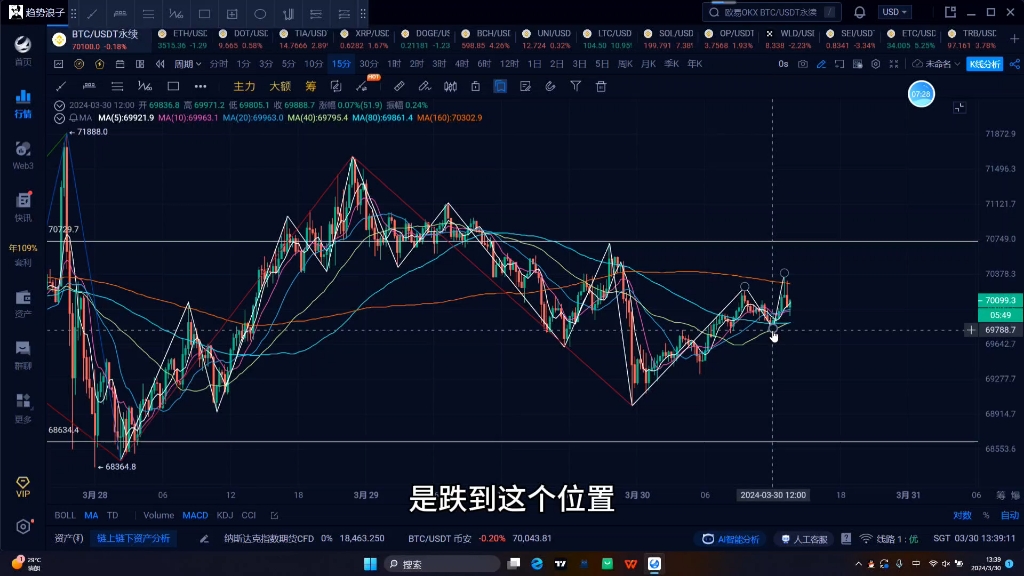Select the trend line drawing tool in second toolbar
Viewport: 1024px width, 576px height.
point(61,86)
